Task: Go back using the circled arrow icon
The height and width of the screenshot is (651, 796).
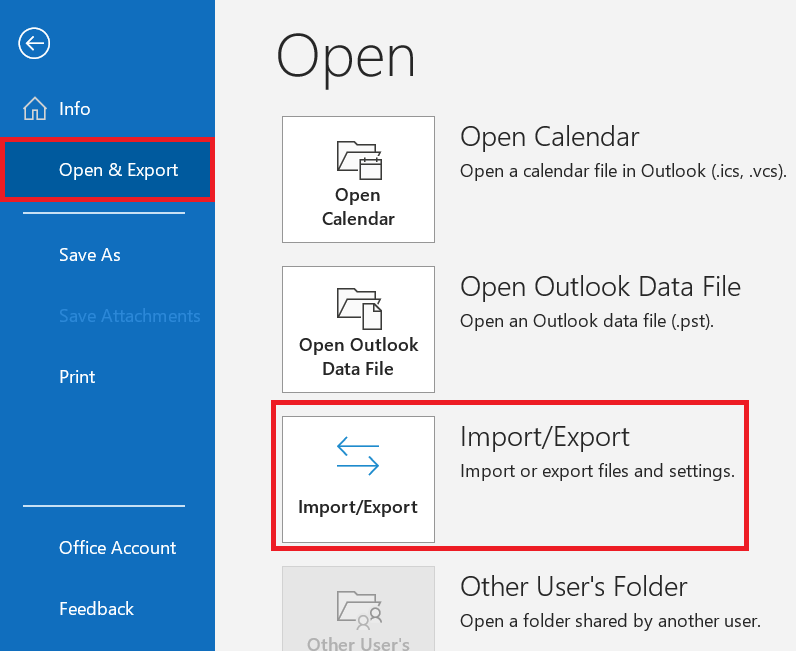Action: pyautogui.click(x=34, y=43)
